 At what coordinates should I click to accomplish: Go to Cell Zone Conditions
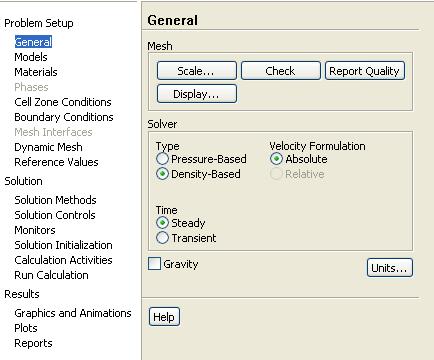coord(63,102)
